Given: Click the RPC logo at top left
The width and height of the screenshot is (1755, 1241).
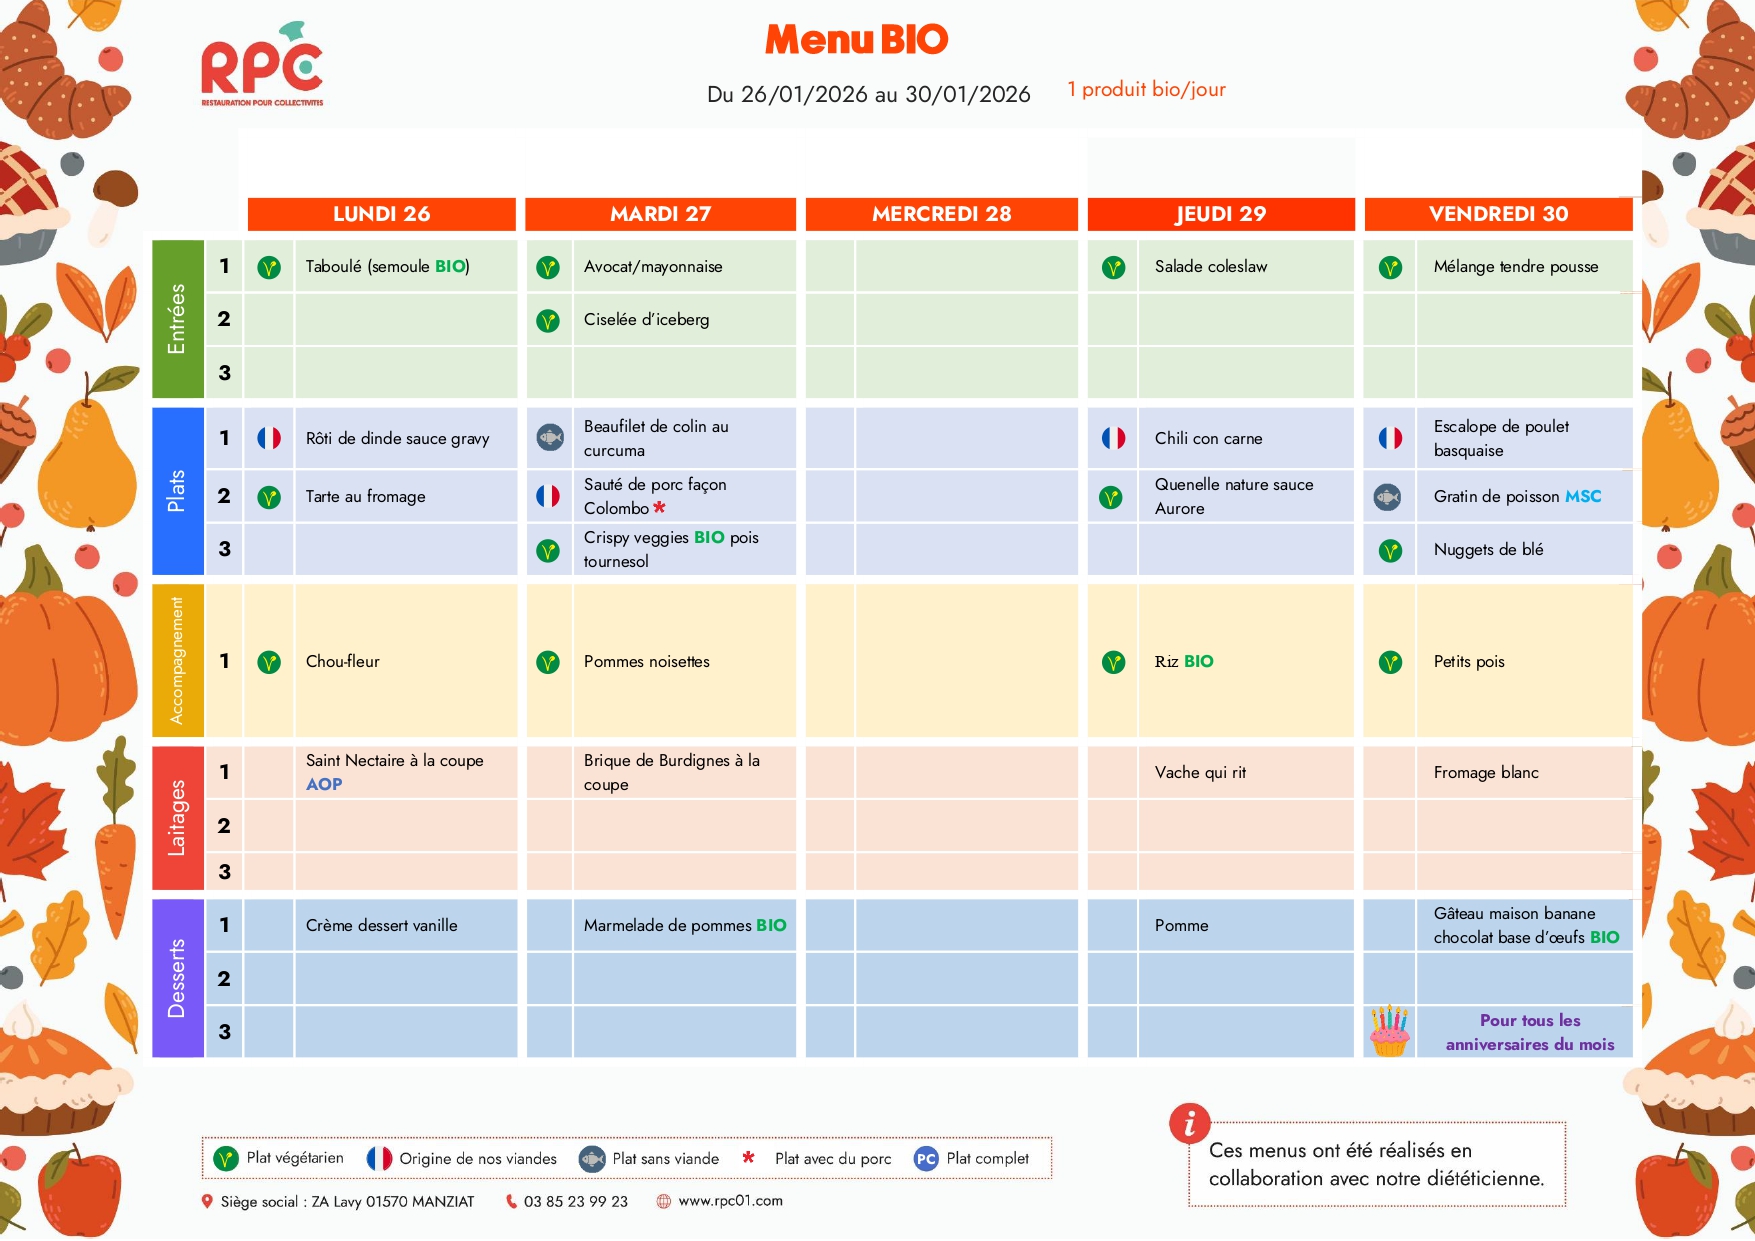Looking at the screenshot, I should coord(262,68).
